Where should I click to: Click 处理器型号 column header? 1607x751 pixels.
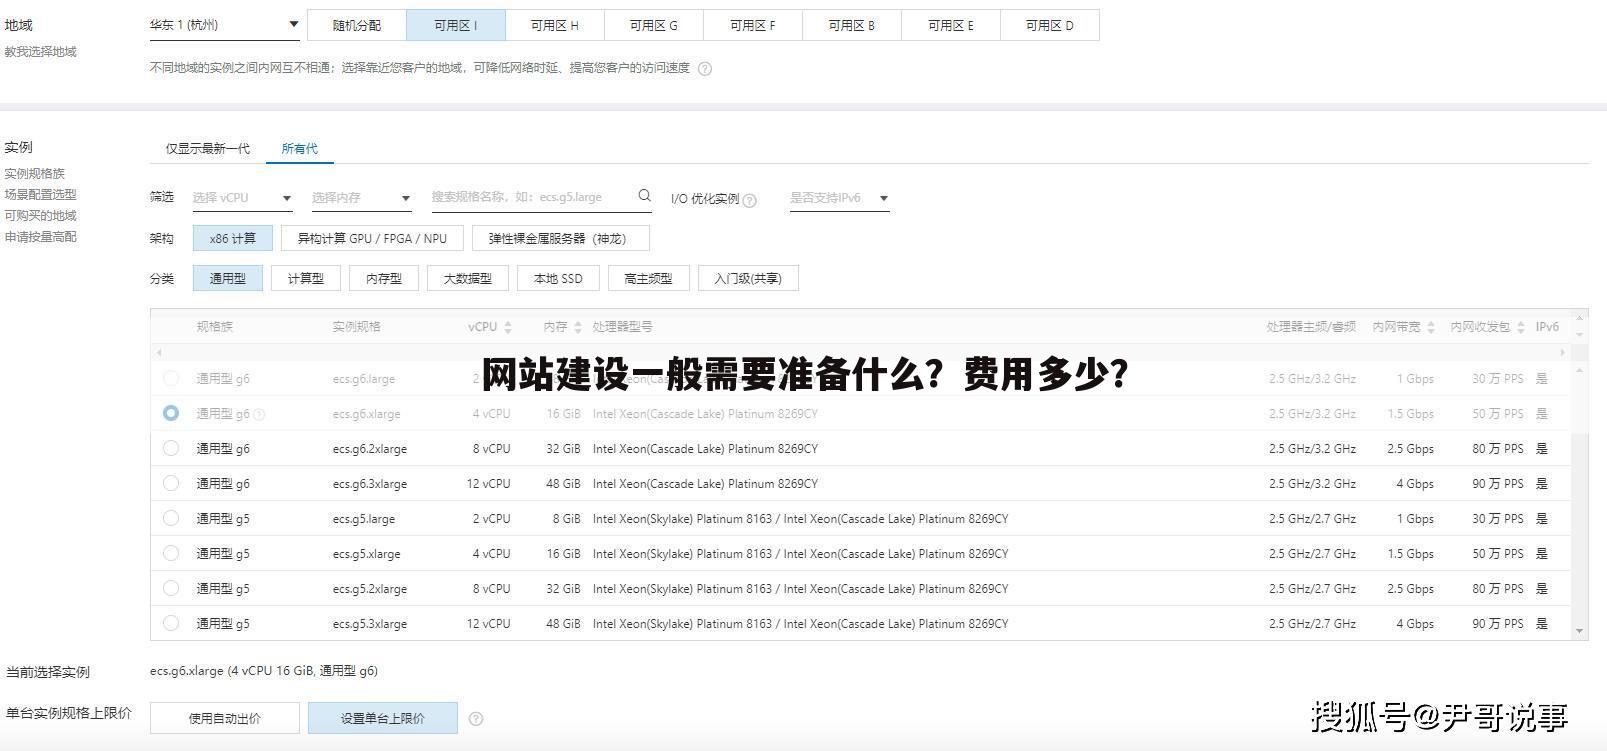(622, 327)
